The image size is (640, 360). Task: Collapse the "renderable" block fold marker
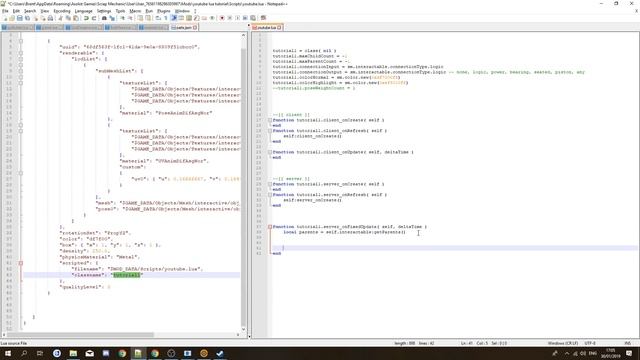tap(21, 53)
